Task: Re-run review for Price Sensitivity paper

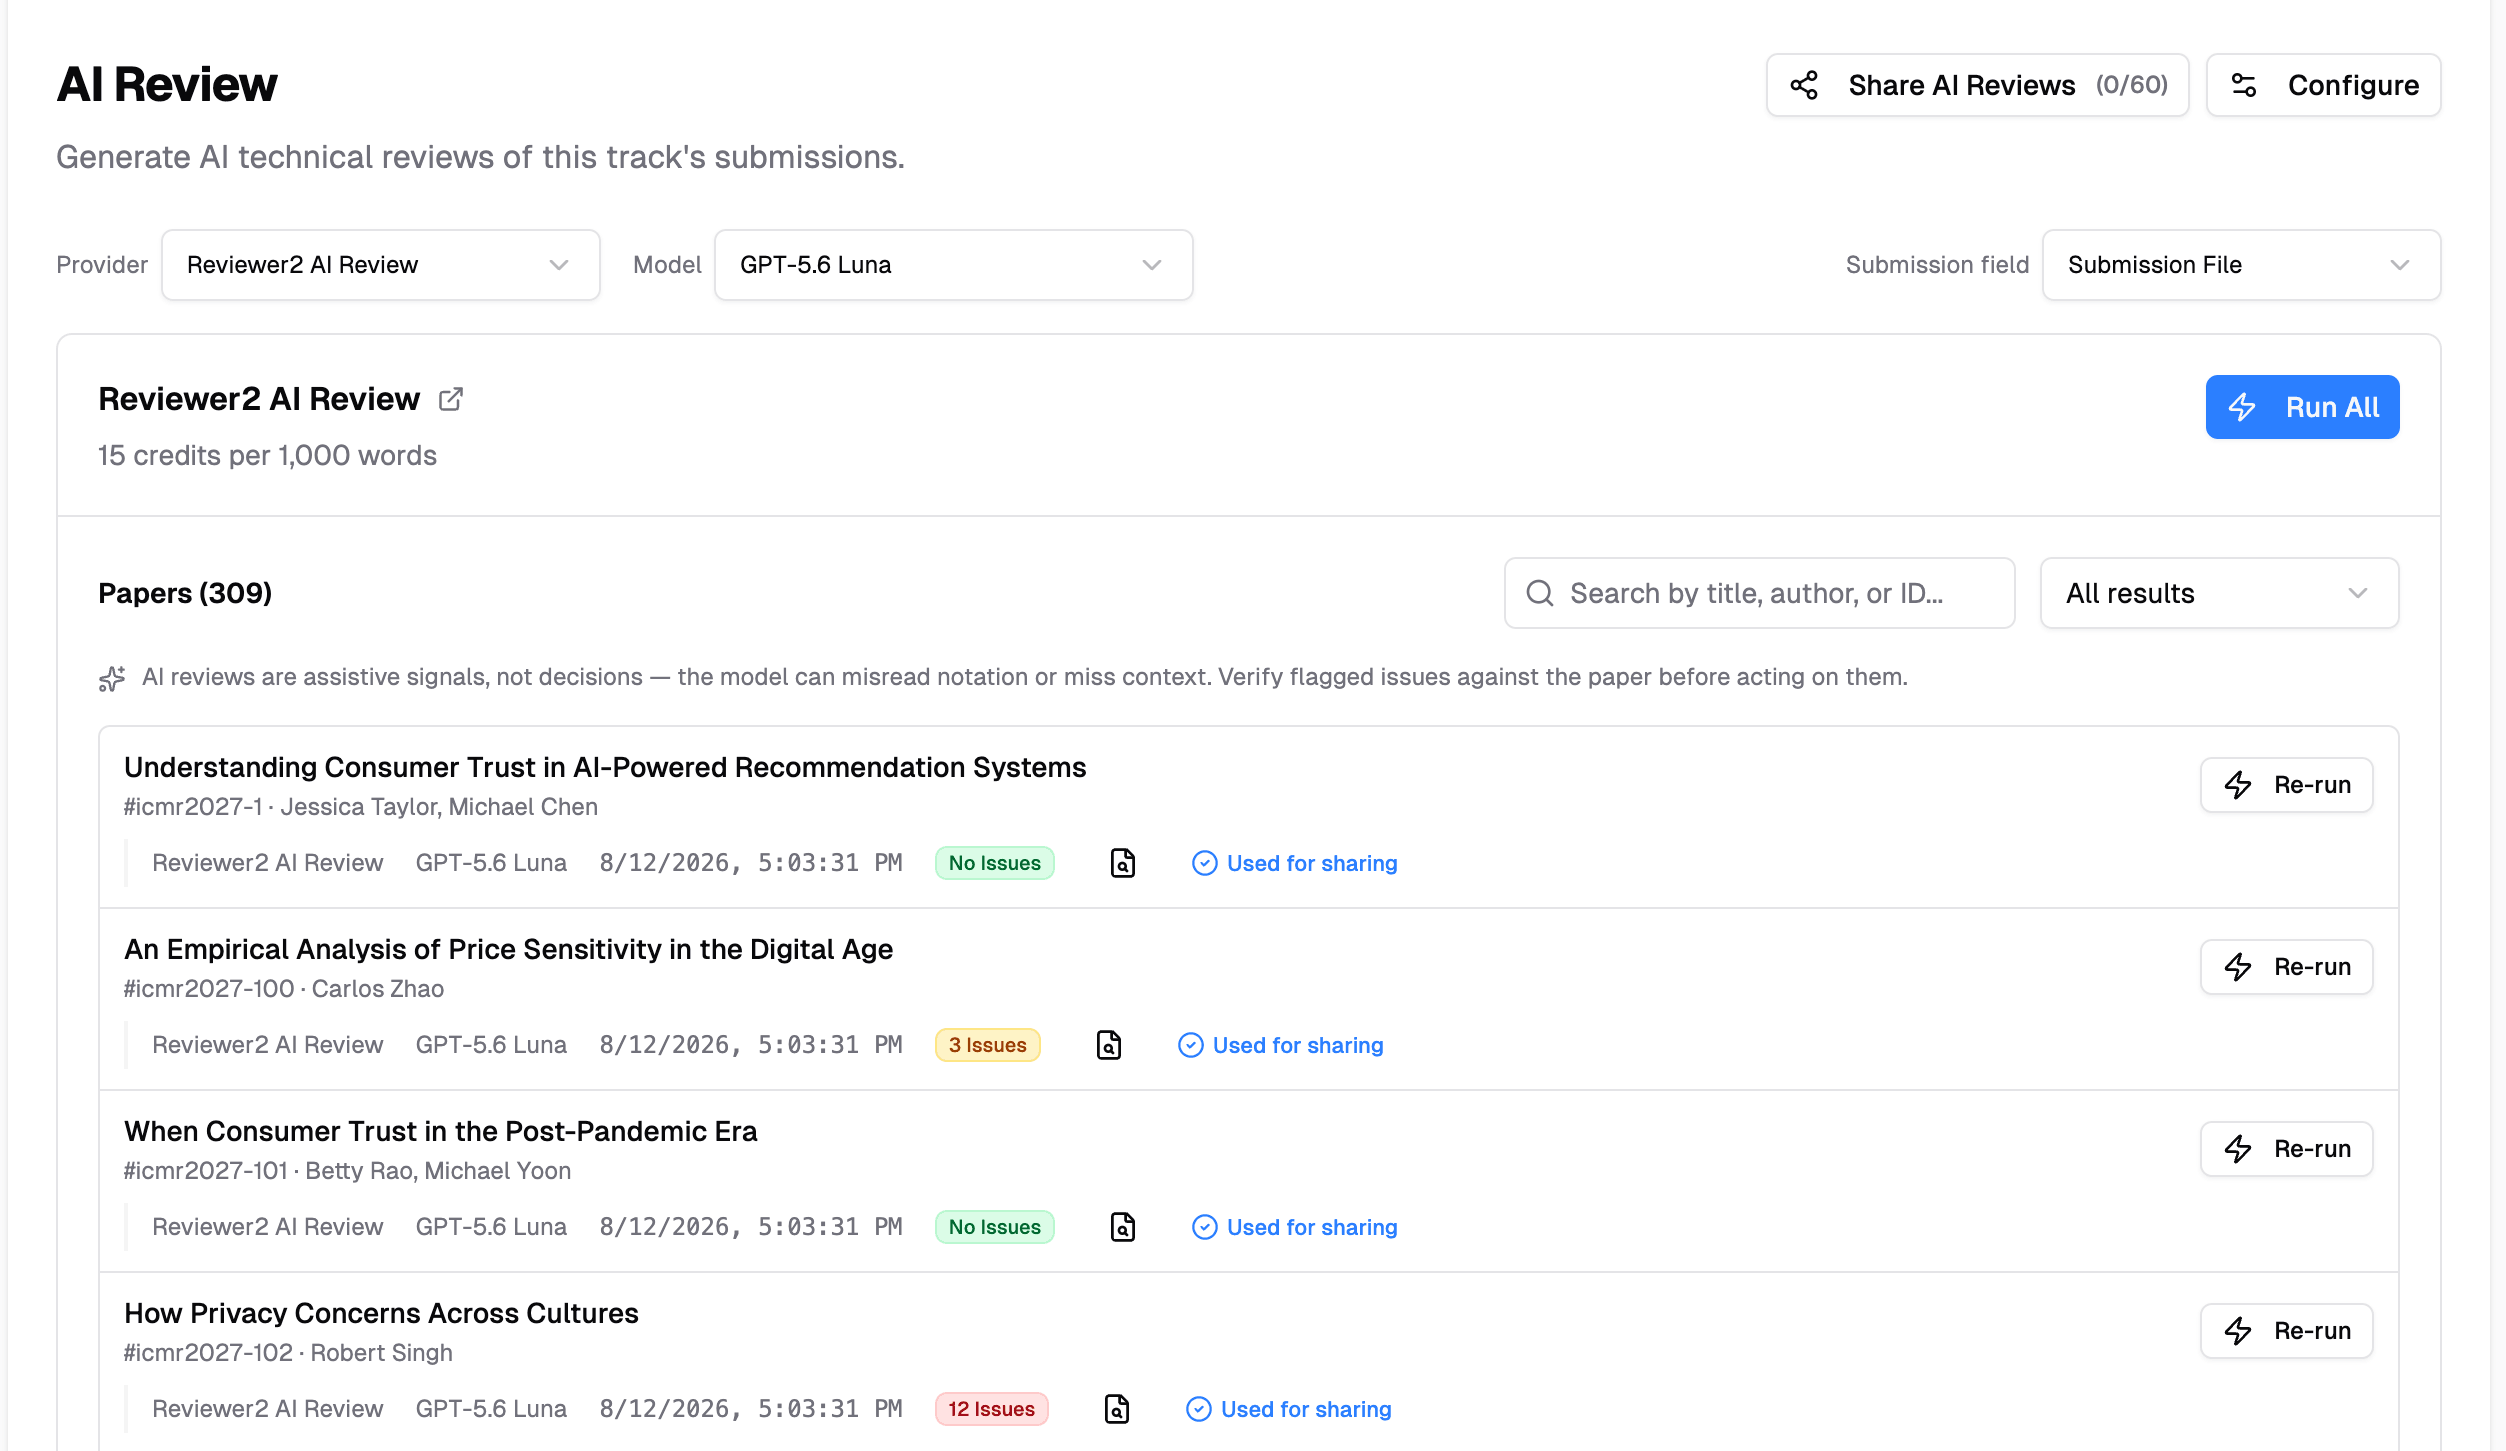Action: point(2286,967)
